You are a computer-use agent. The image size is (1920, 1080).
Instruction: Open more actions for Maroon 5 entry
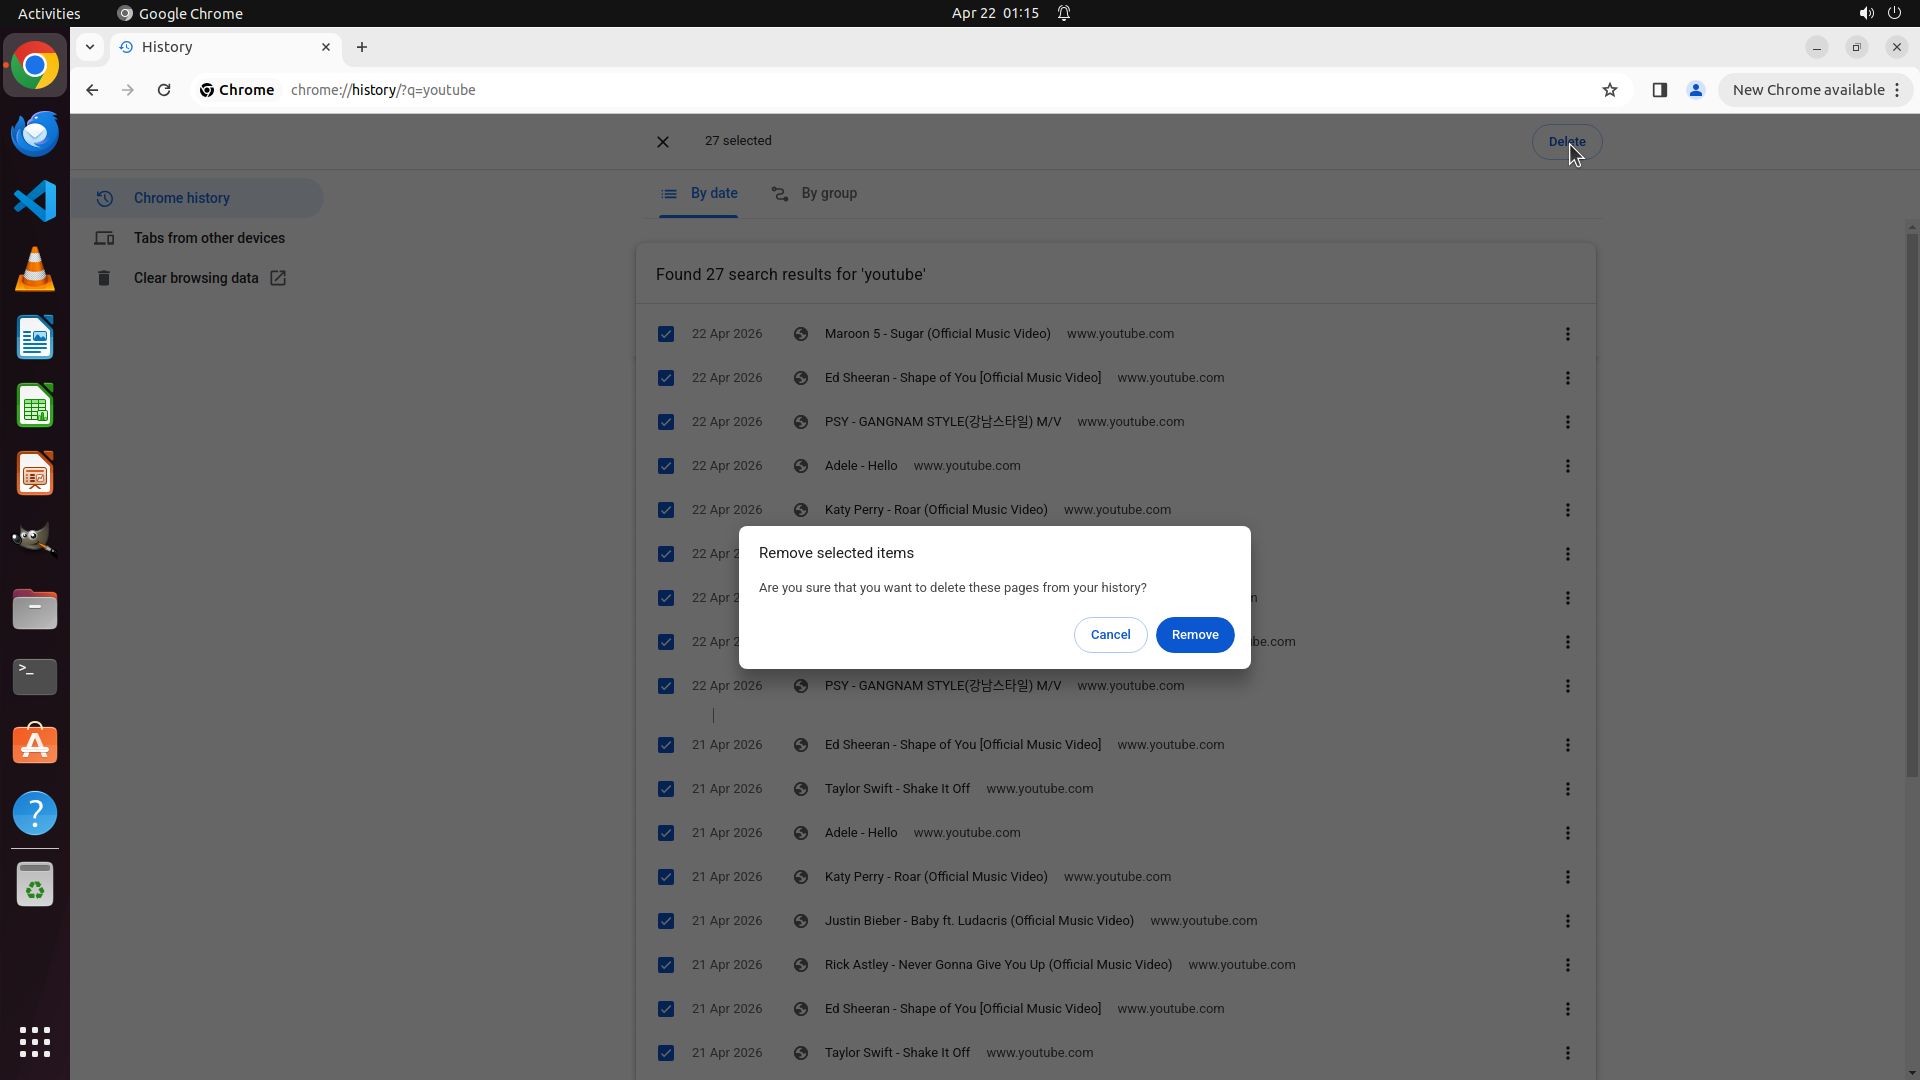1567,334
